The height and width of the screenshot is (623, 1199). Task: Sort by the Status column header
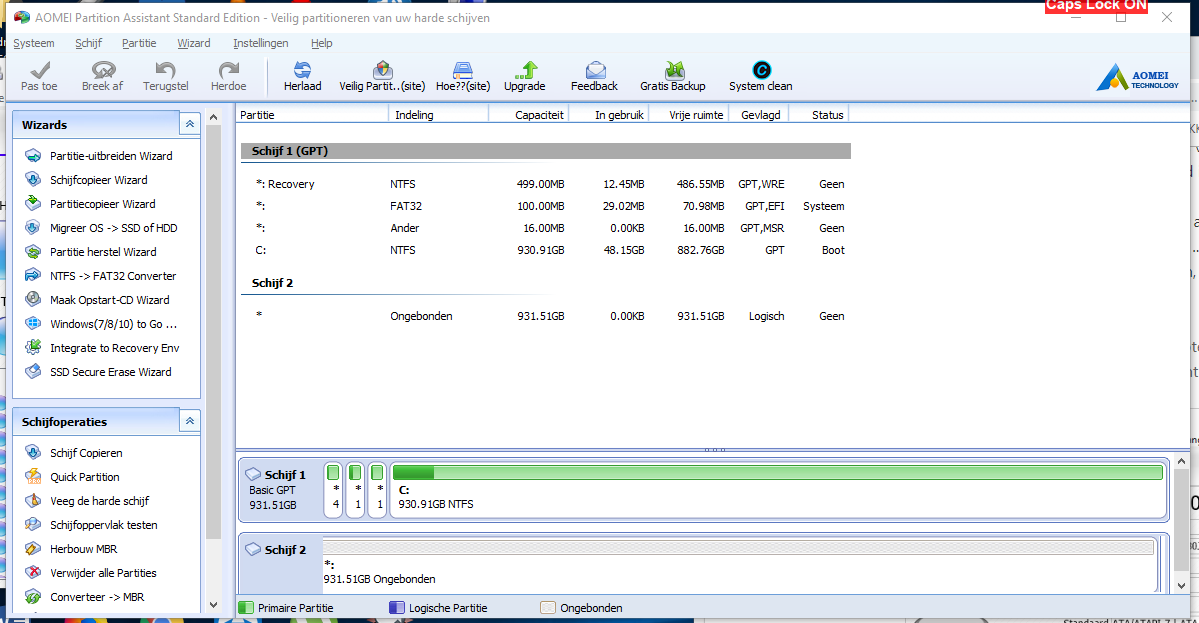(x=818, y=115)
